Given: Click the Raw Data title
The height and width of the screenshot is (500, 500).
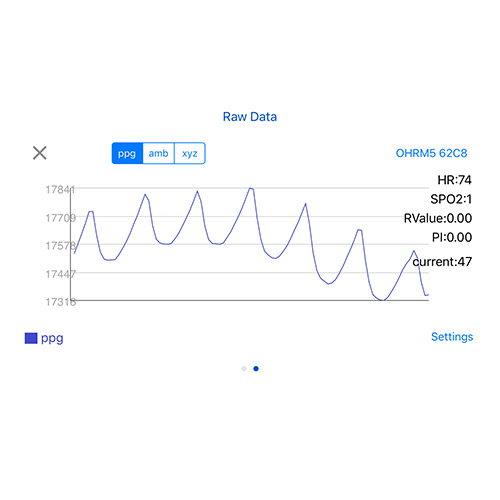Looking at the screenshot, I should pyautogui.click(x=250, y=117).
